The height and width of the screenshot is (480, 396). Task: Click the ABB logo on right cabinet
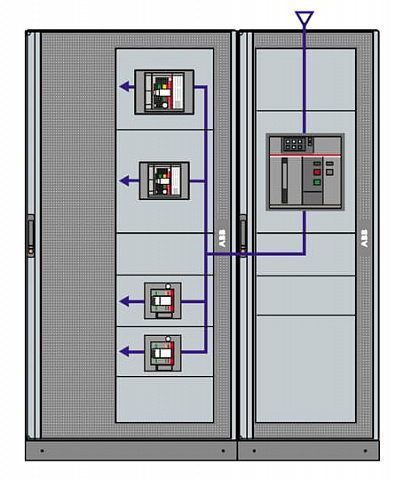coord(365,238)
